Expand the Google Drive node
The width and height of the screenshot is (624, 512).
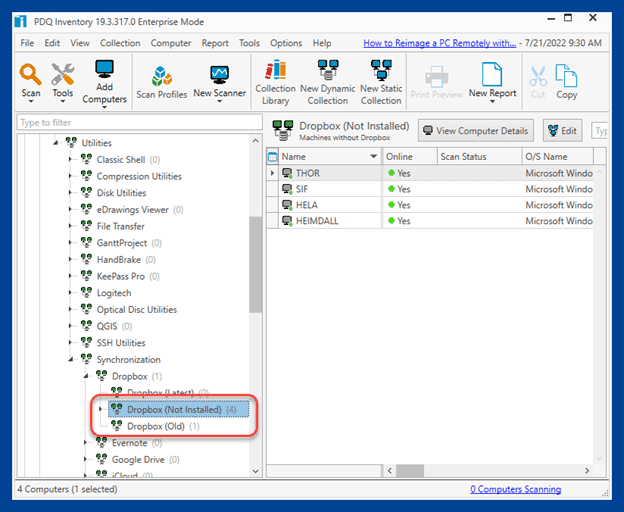(85, 459)
